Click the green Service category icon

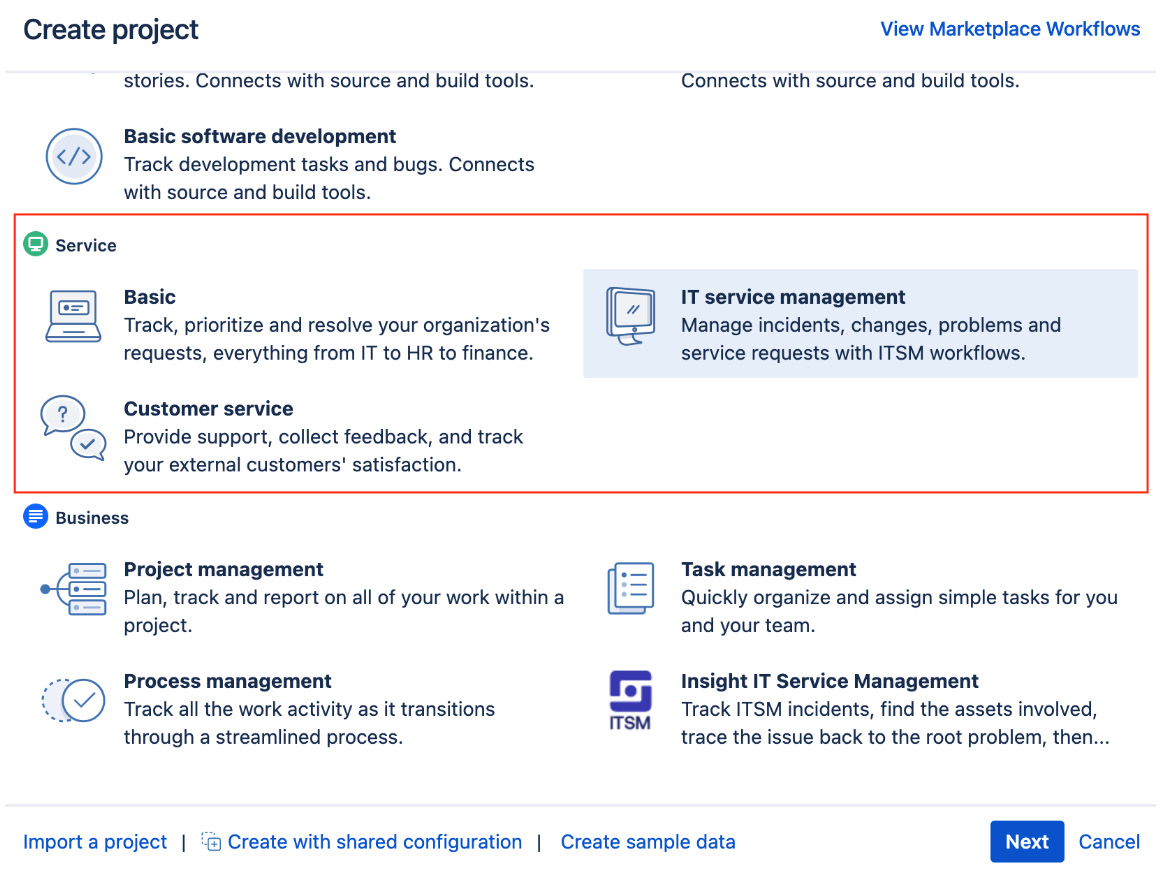click(35, 244)
